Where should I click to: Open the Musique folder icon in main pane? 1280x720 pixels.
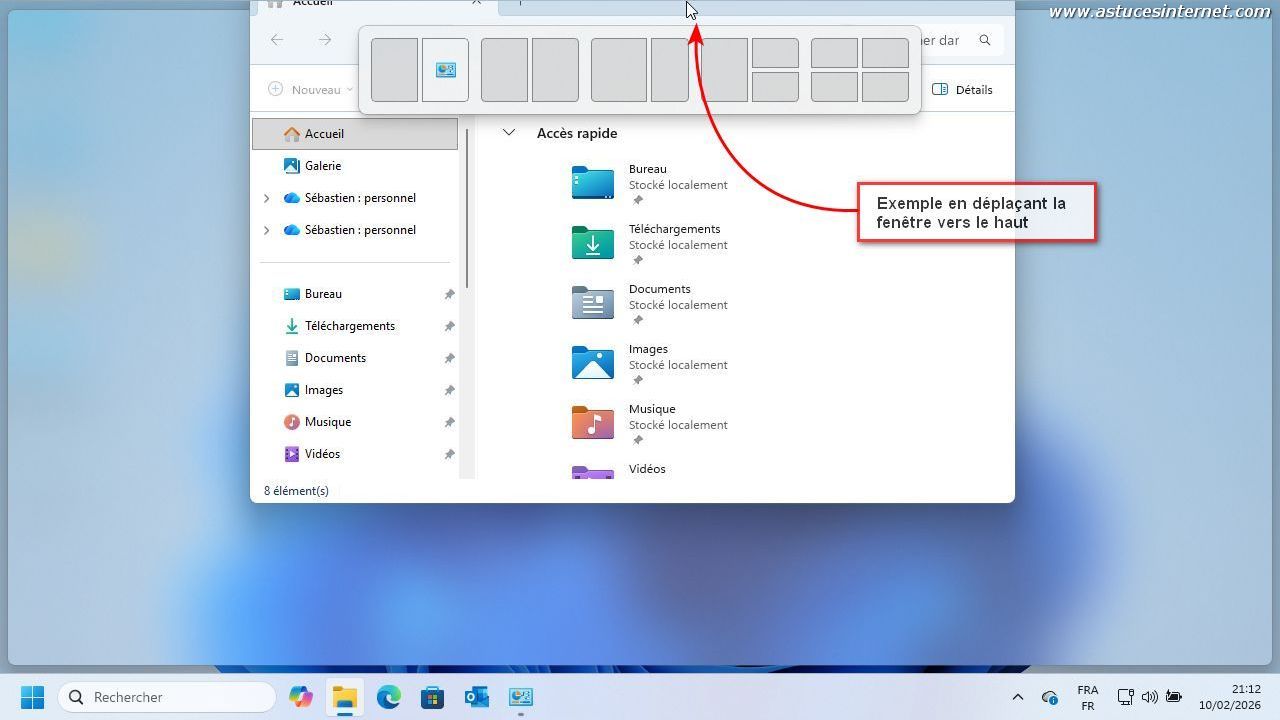[593, 423]
